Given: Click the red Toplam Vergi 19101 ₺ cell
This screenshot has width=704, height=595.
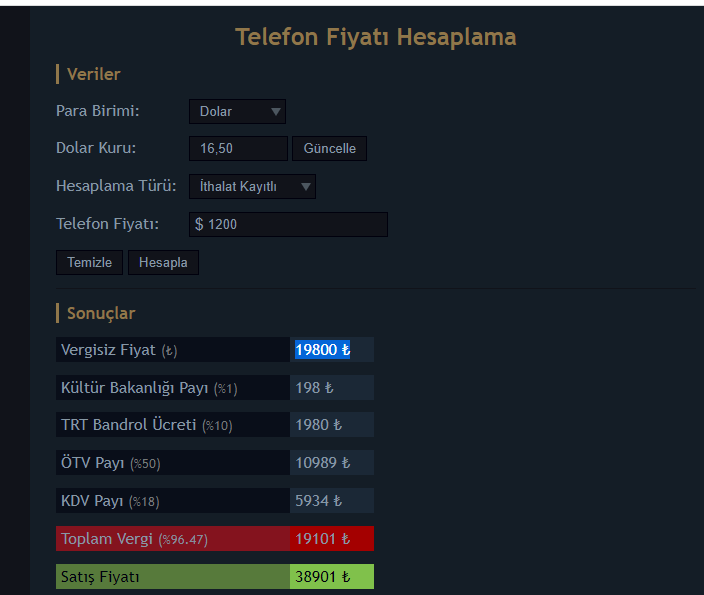Looking at the screenshot, I should 332,538.
